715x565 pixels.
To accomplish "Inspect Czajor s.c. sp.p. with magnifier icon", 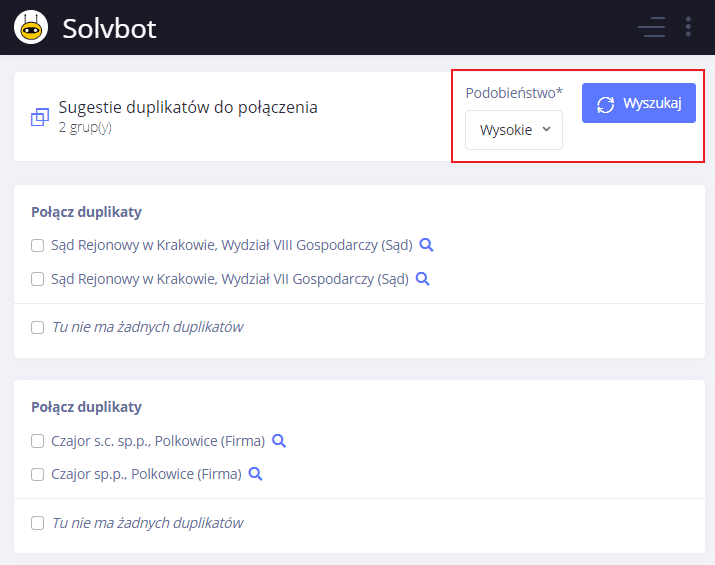I will 279,441.
